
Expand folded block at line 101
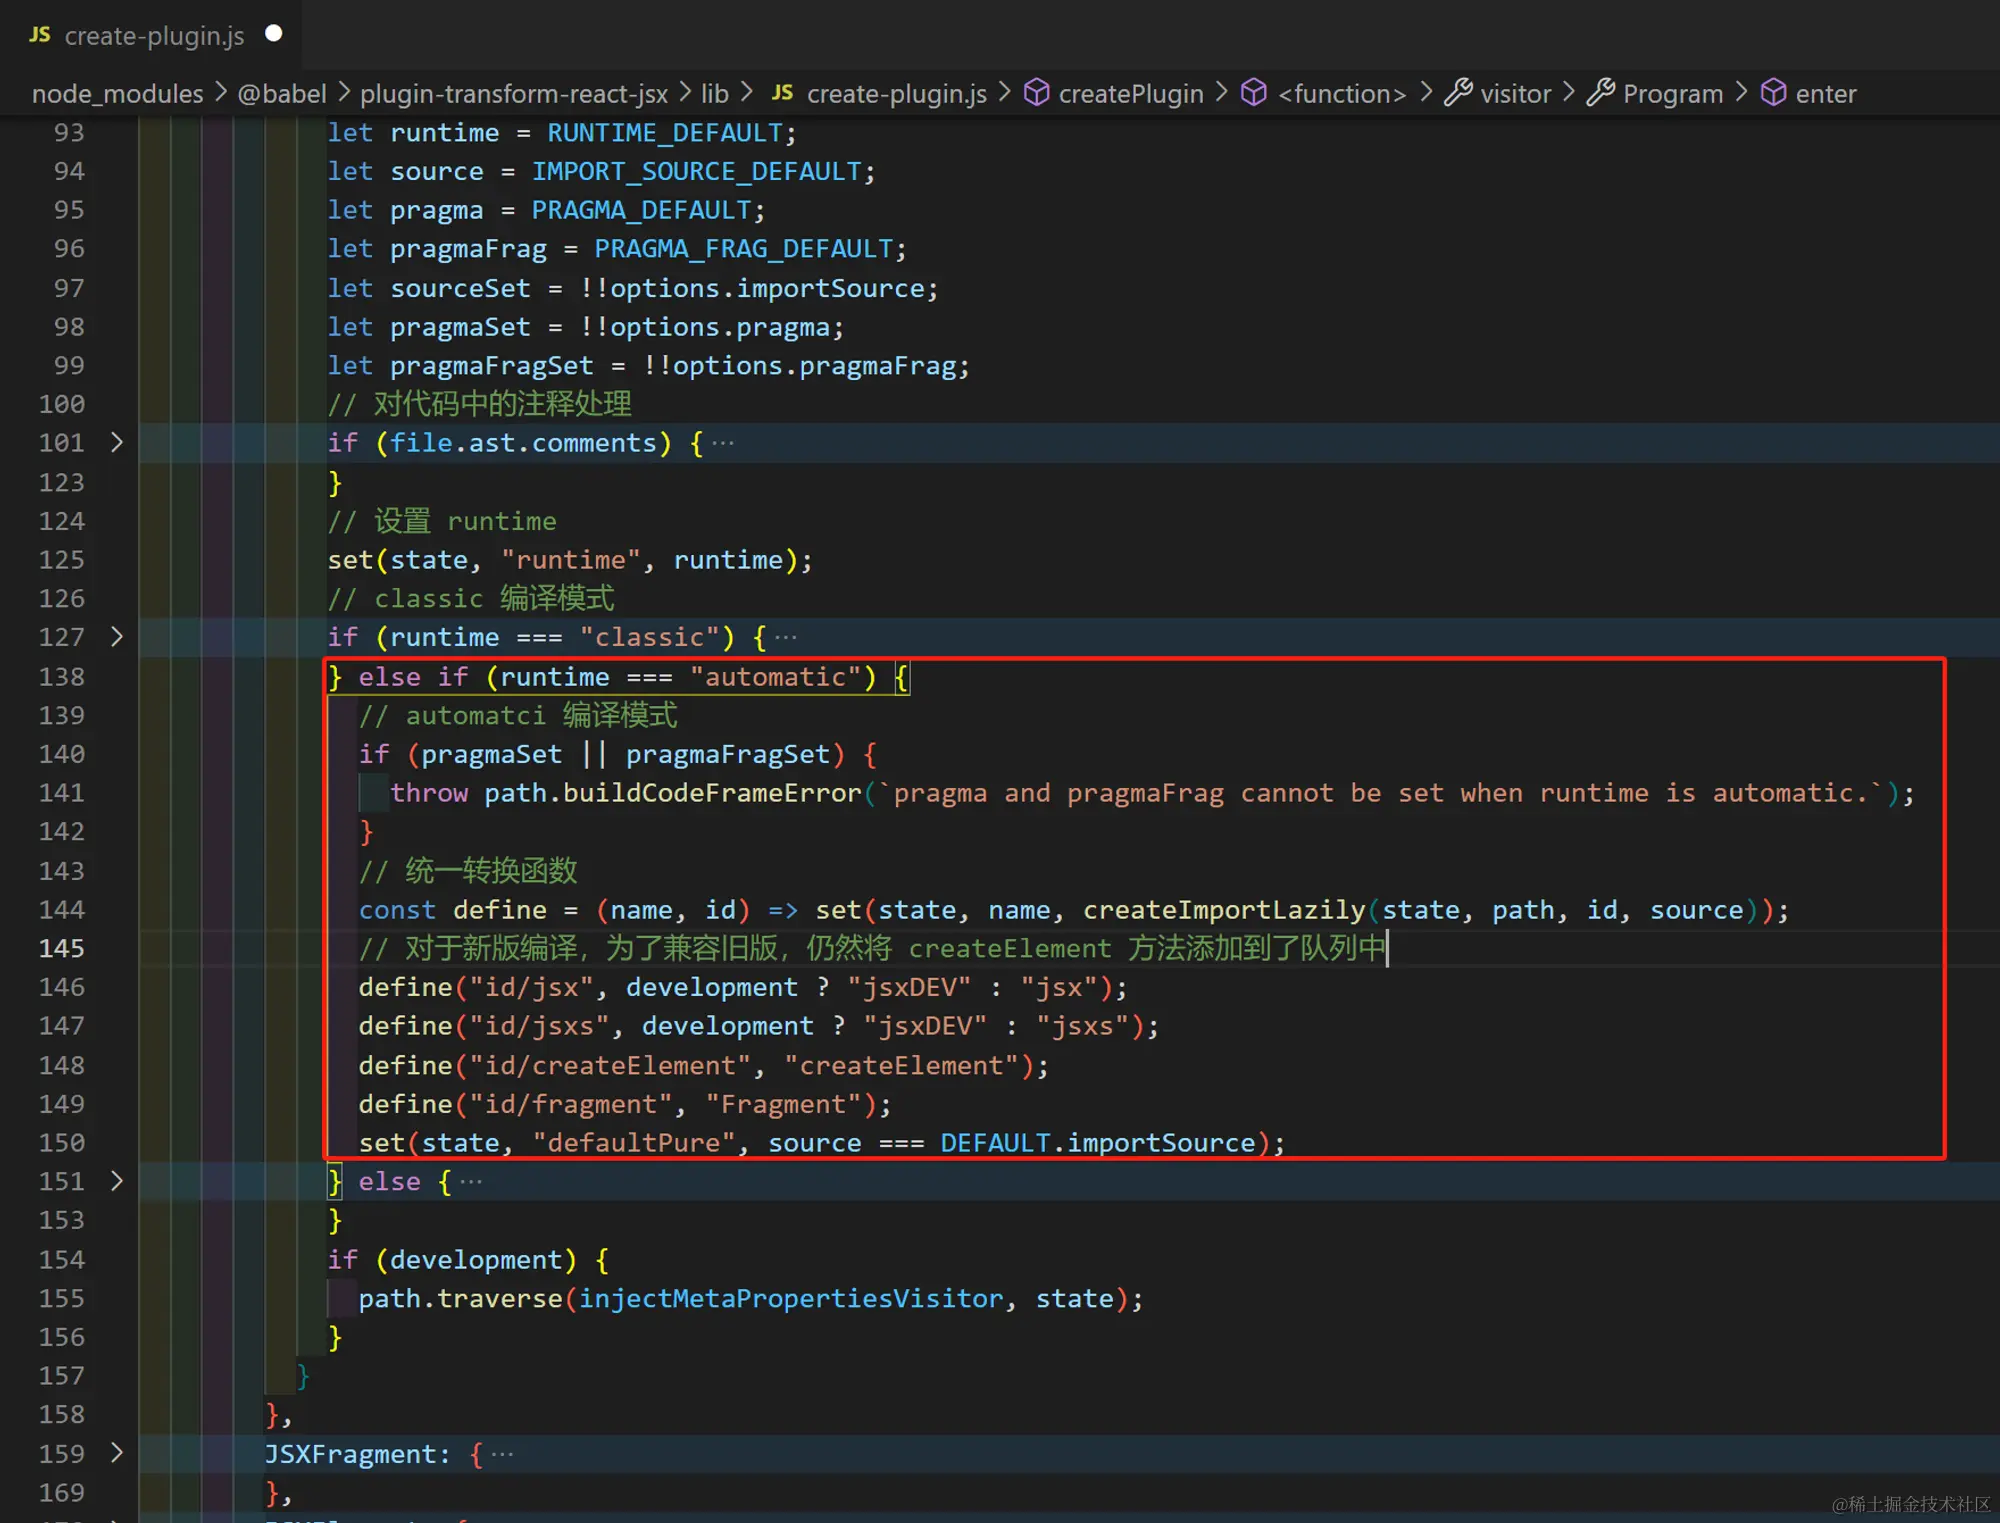117,442
